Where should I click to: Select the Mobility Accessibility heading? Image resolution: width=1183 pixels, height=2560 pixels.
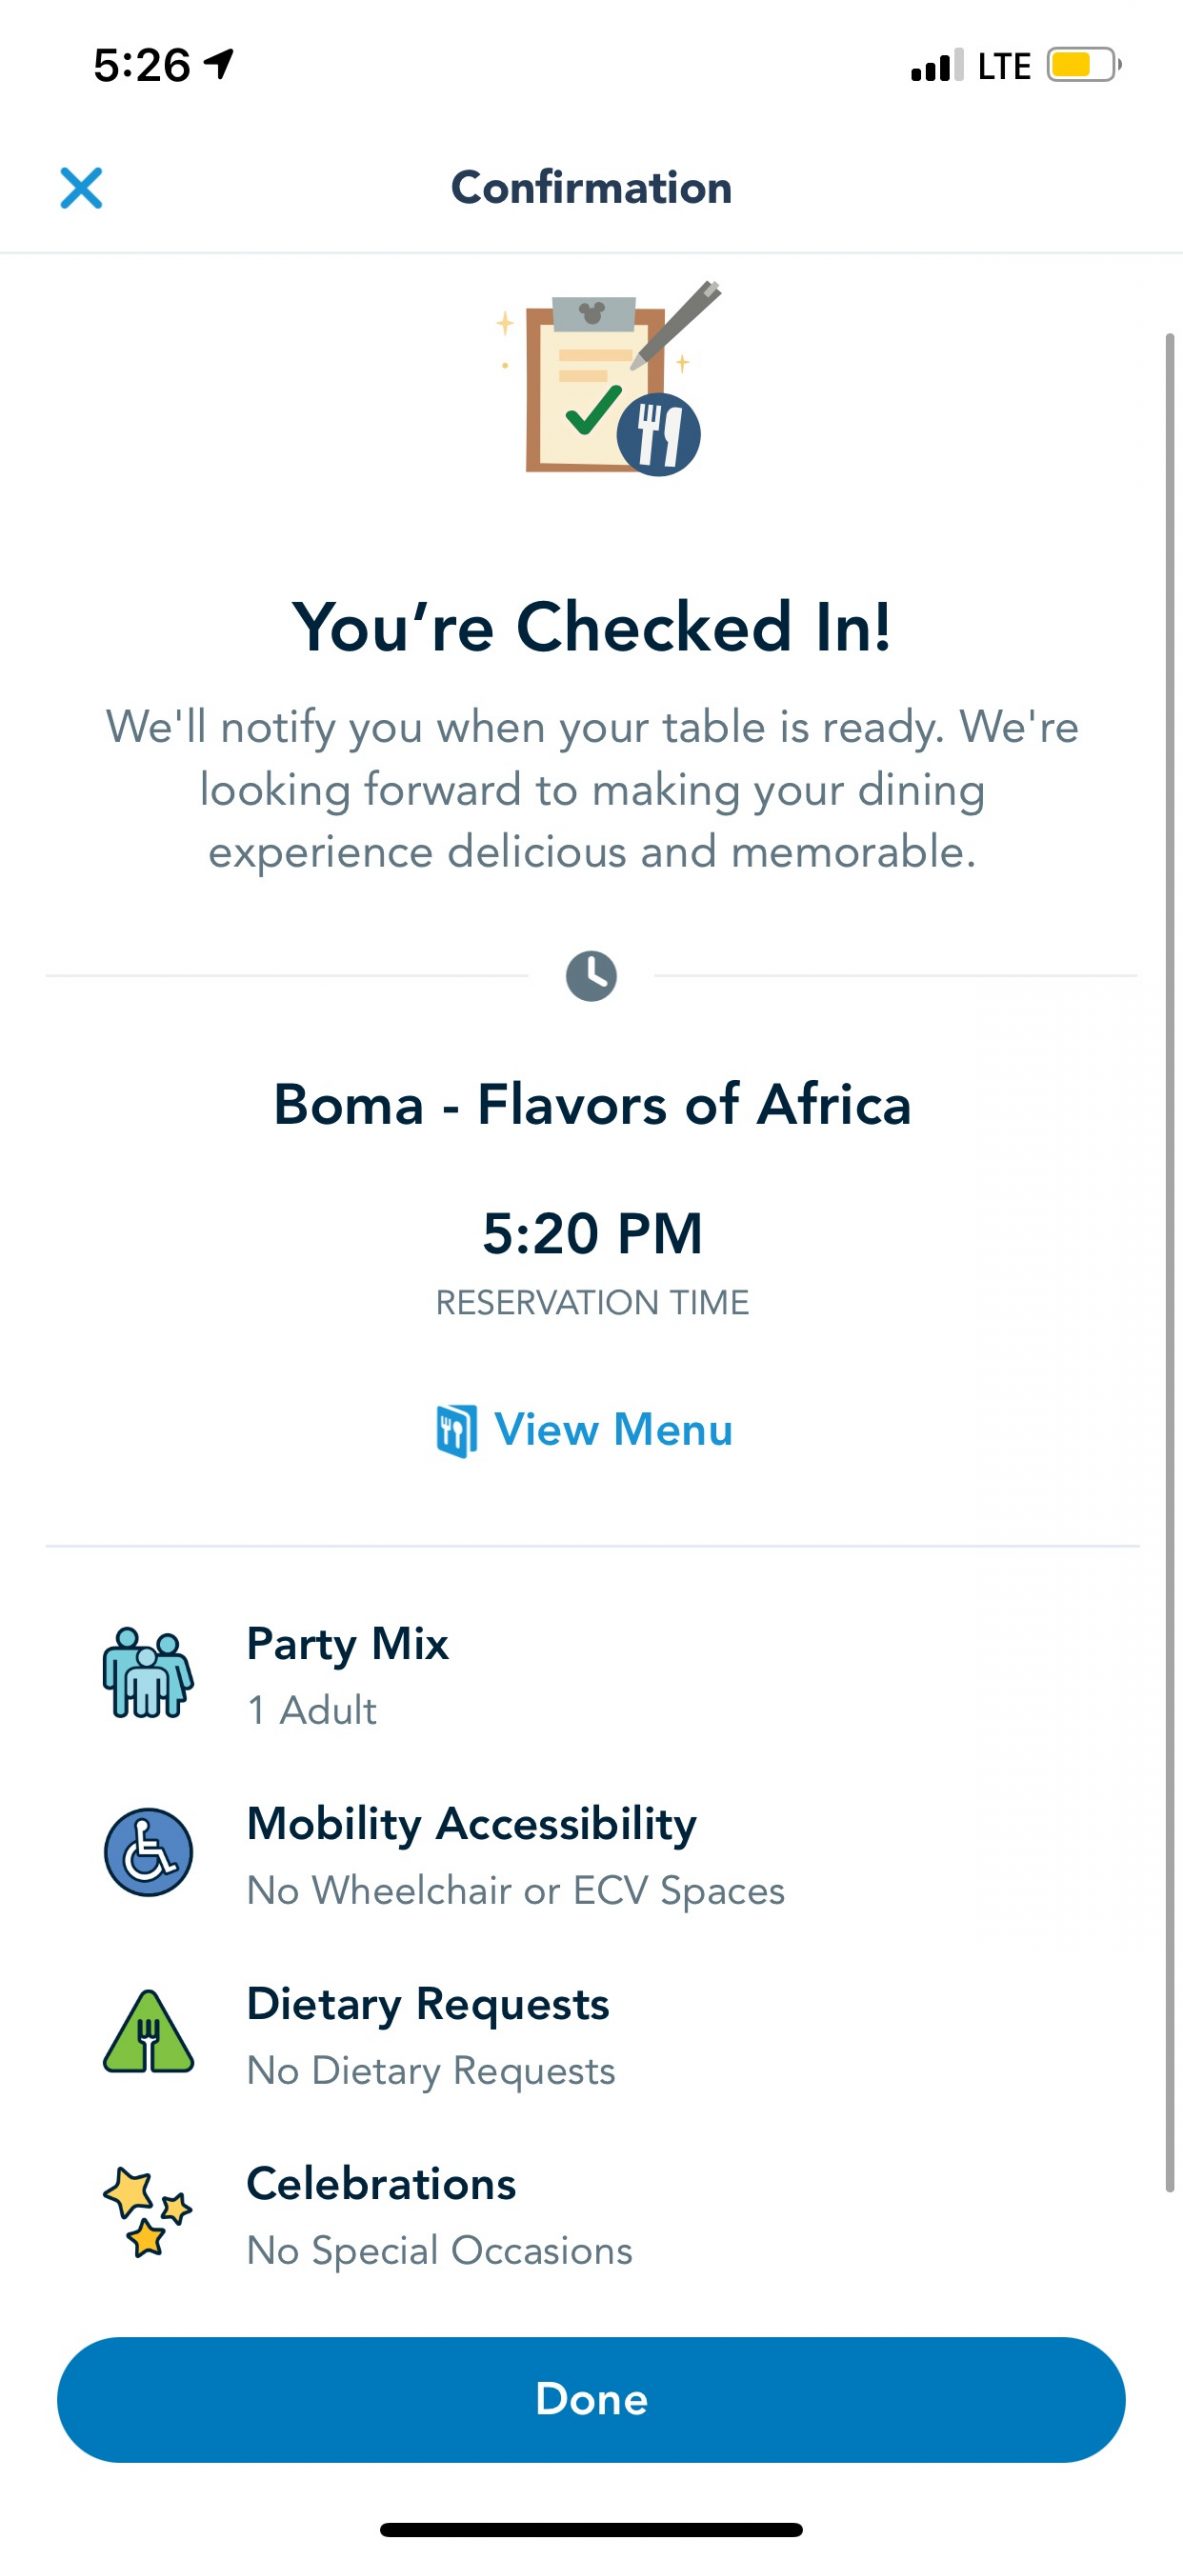pyautogui.click(x=471, y=1824)
